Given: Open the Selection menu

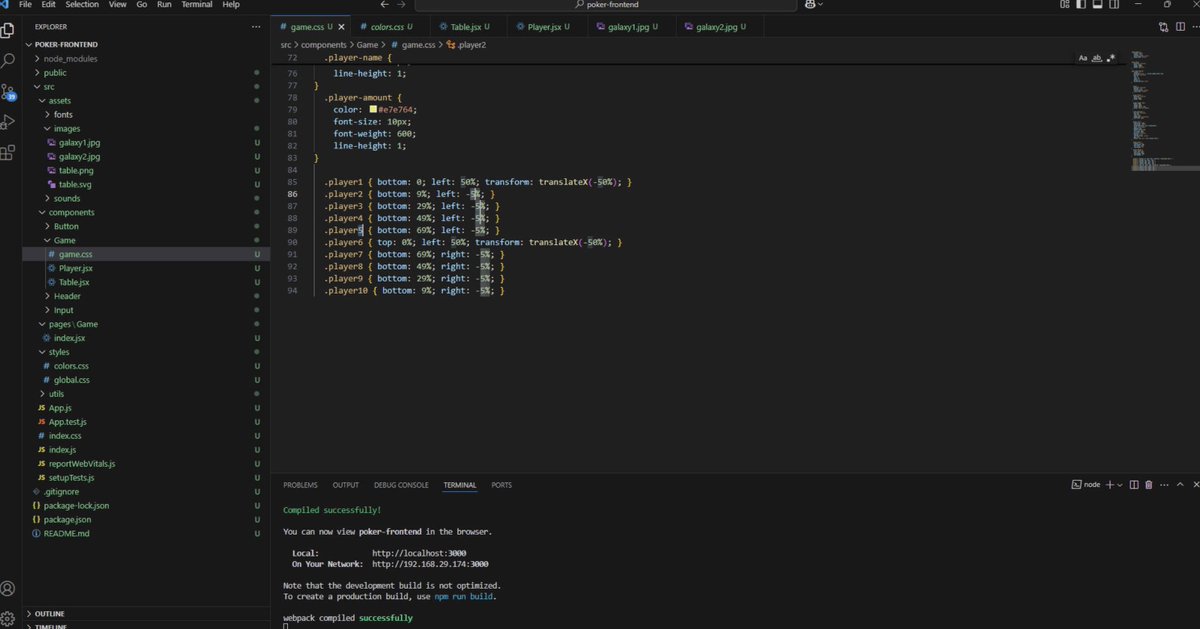Looking at the screenshot, I should click(82, 5).
